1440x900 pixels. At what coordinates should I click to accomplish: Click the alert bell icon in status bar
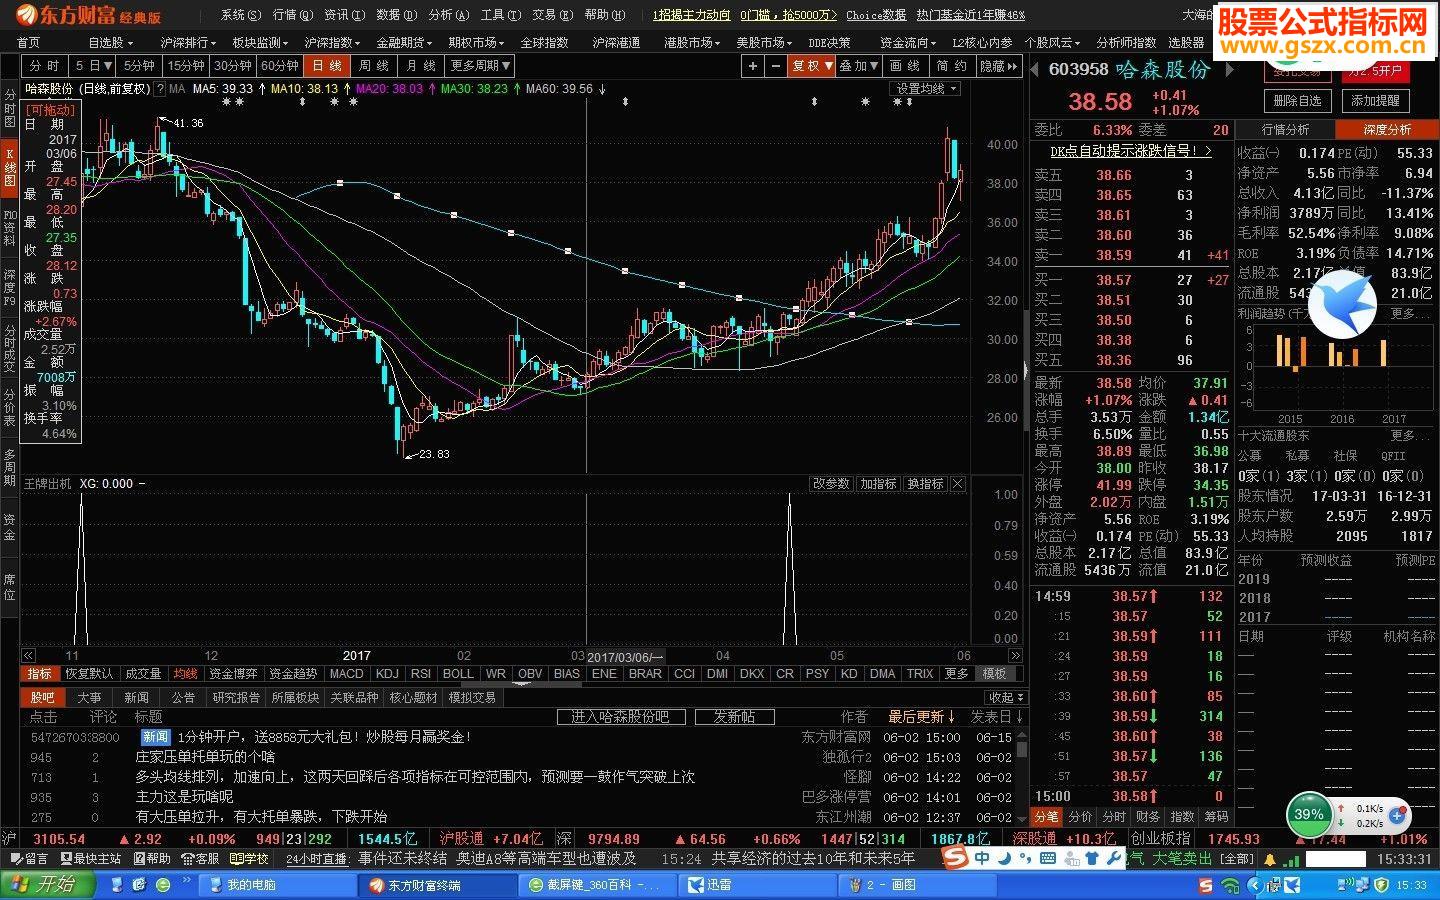click(1271, 859)
